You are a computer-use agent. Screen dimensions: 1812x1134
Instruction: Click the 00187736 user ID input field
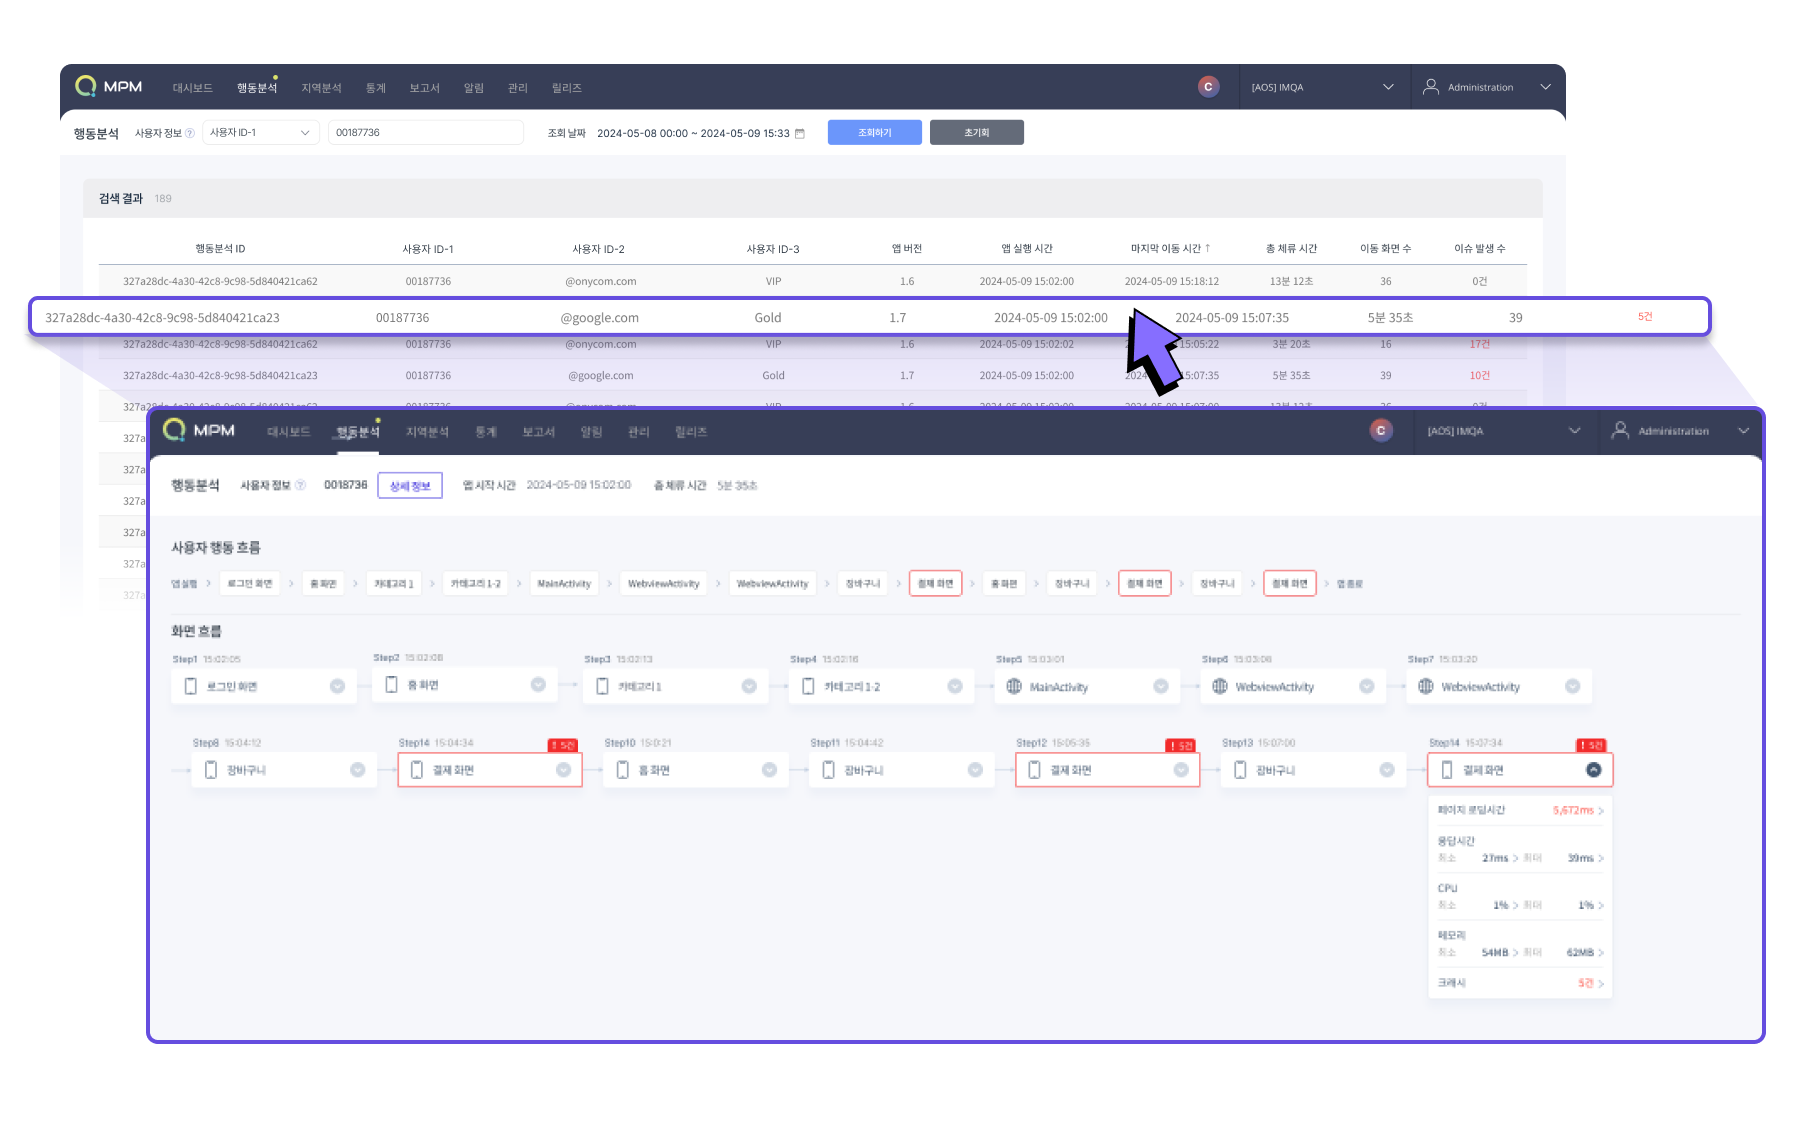426,133
